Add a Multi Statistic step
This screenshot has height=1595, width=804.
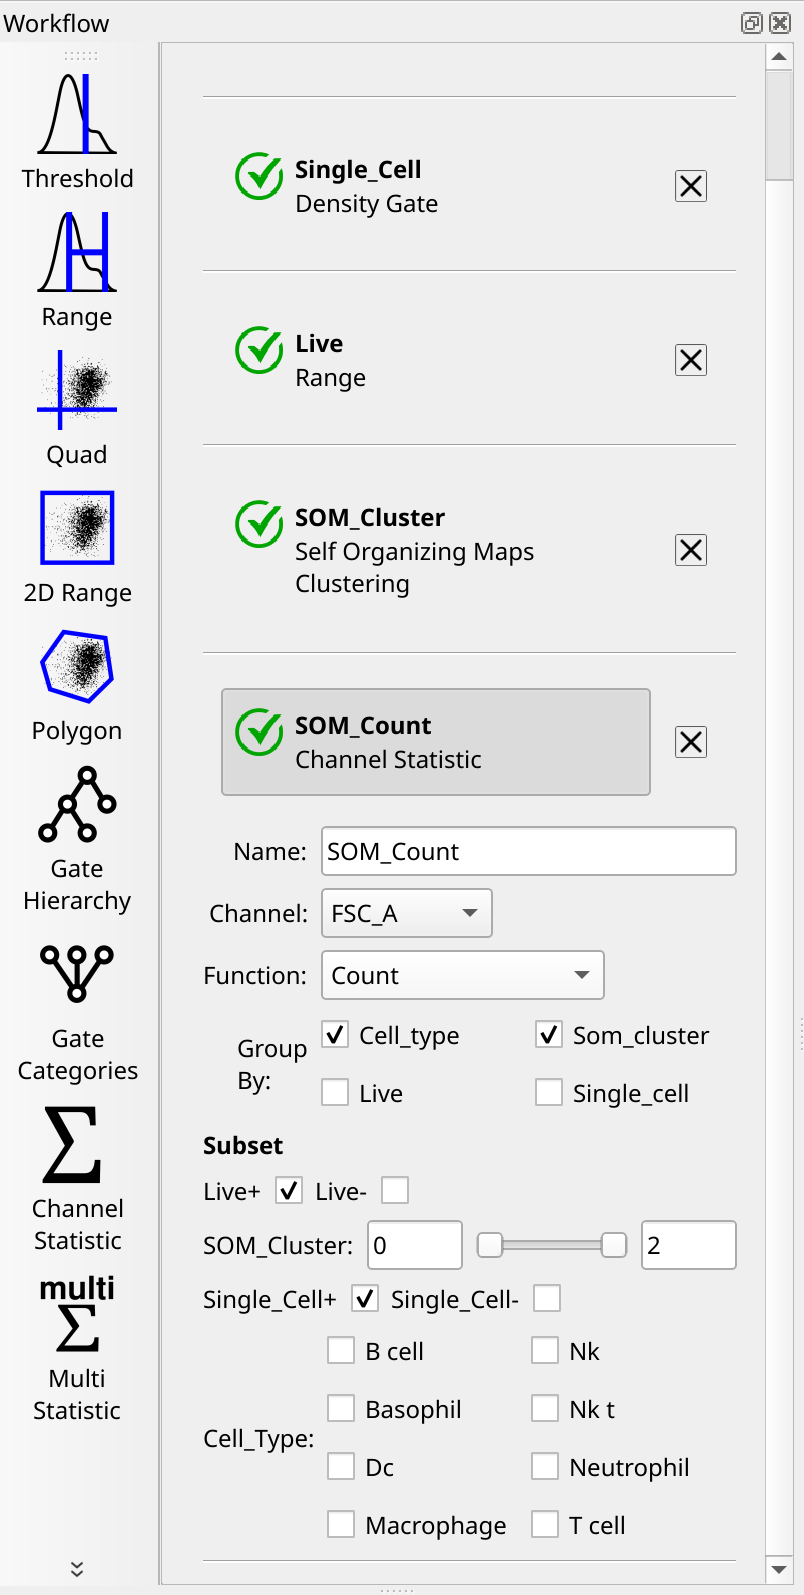coord(77,1348)
